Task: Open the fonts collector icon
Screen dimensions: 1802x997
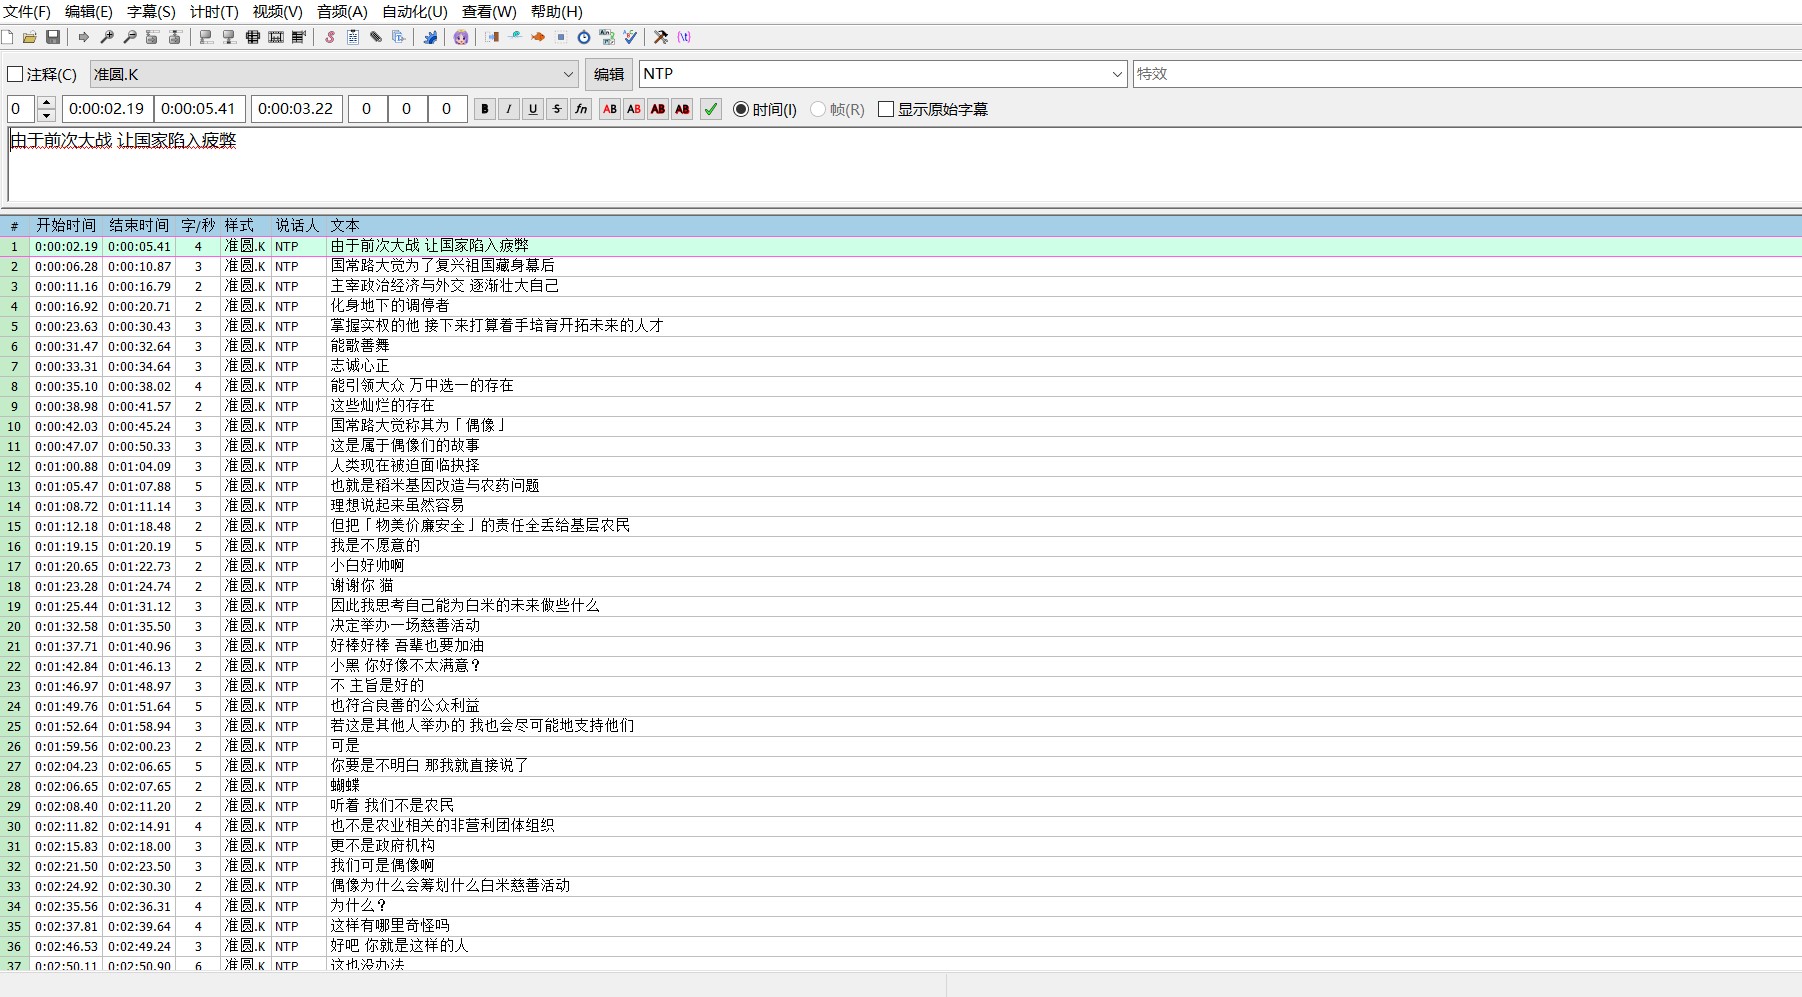Action: click(x=398, y=37)
